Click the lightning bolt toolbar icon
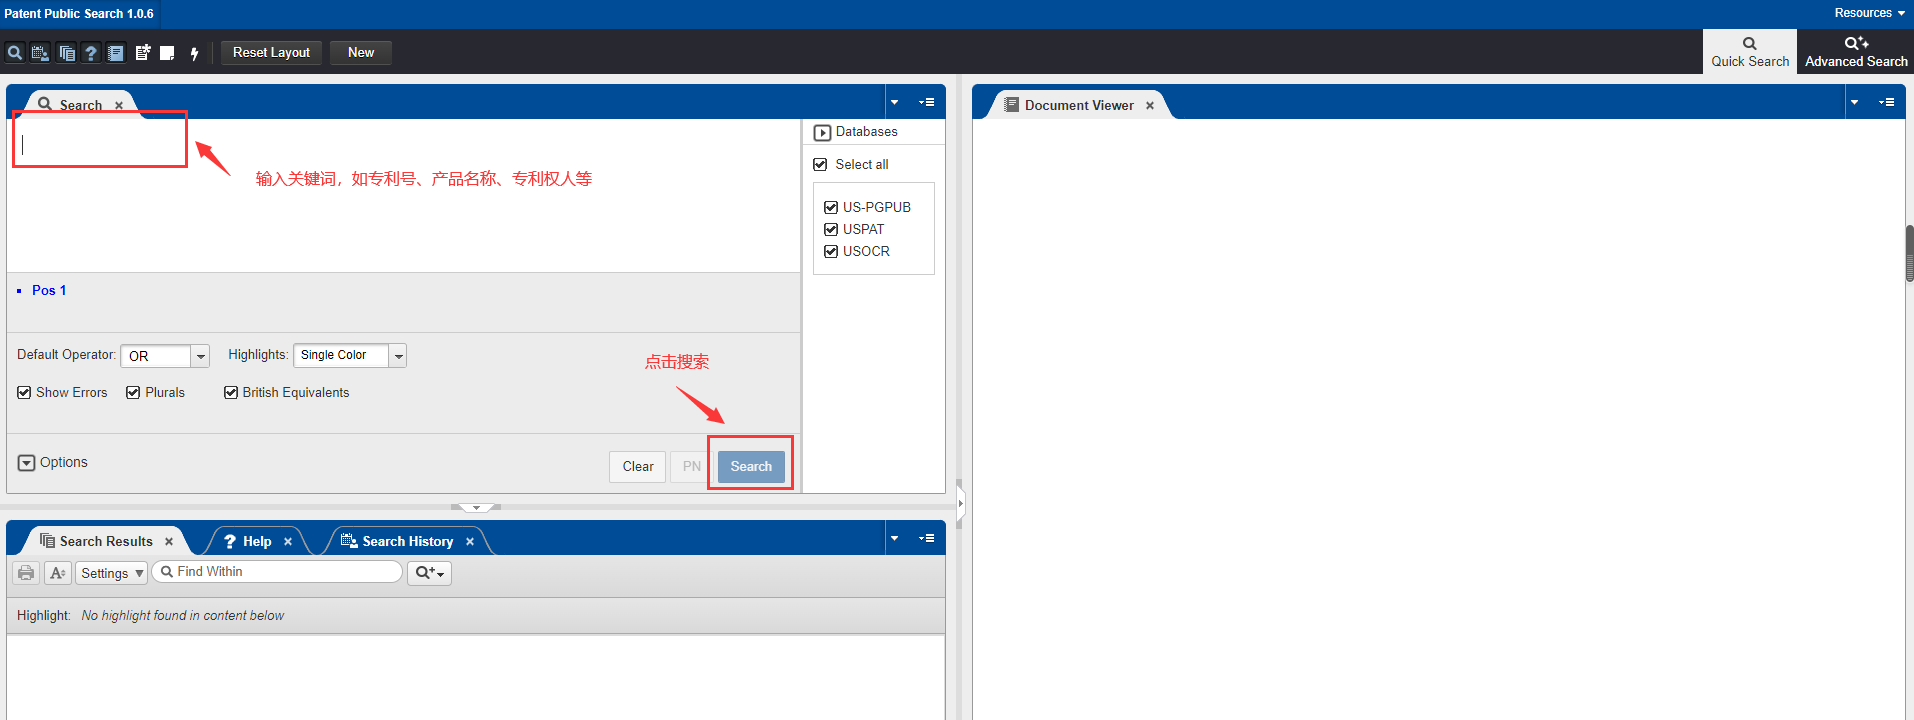This screenshot has width=1914, height=720. click(x=194, y=53)
